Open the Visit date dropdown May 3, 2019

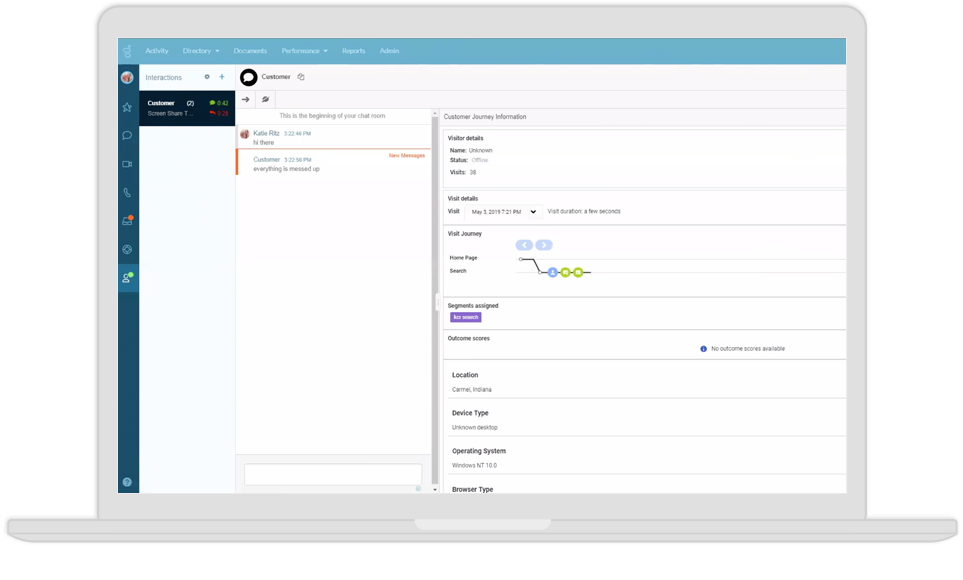[x=504, y=211]
